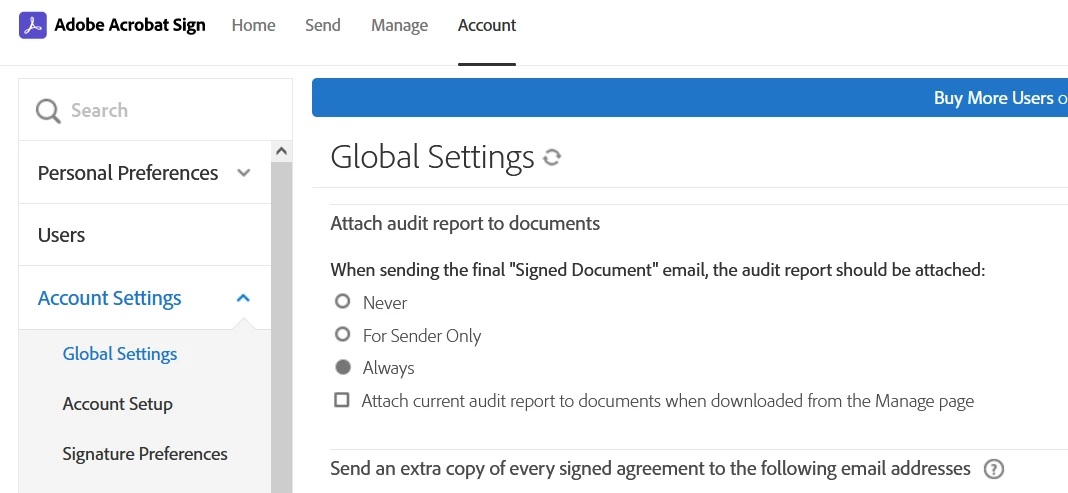This screenshot has width=1068, height=493.
Task: Click the search magnifier icon
Action: click(48, 111)
